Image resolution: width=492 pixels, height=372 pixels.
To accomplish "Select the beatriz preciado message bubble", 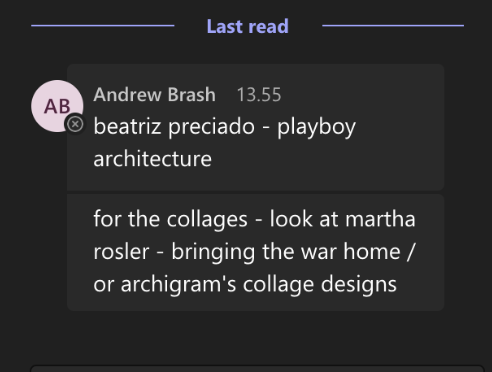I will [x=255, y=127].
